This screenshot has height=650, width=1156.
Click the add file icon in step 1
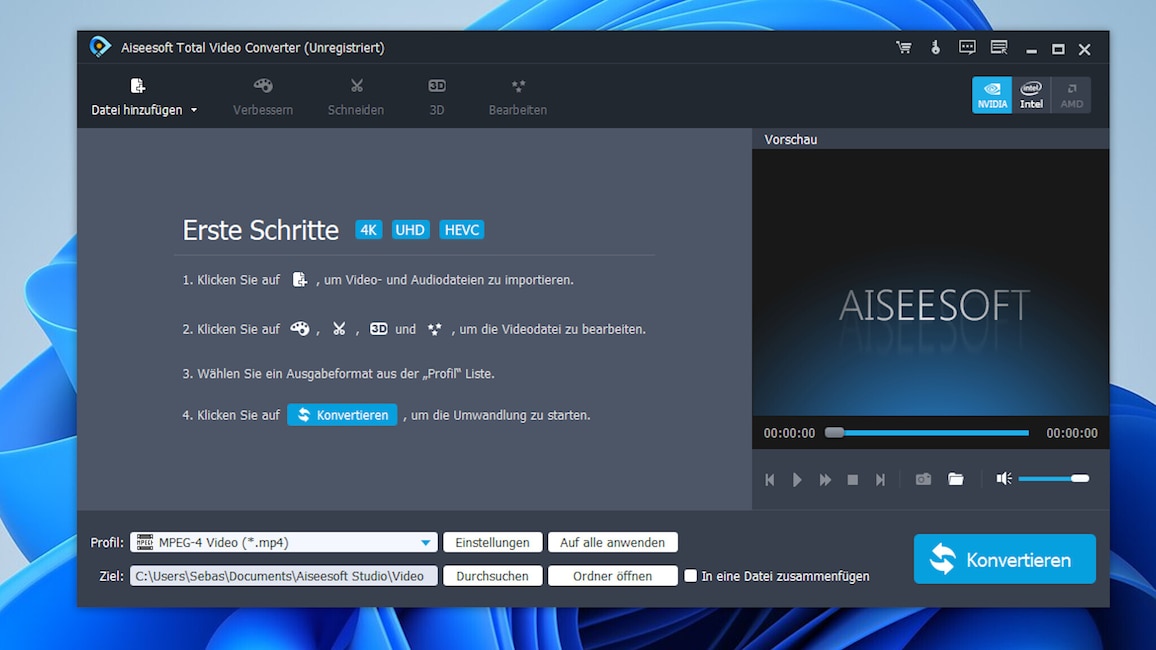(299, 280)
